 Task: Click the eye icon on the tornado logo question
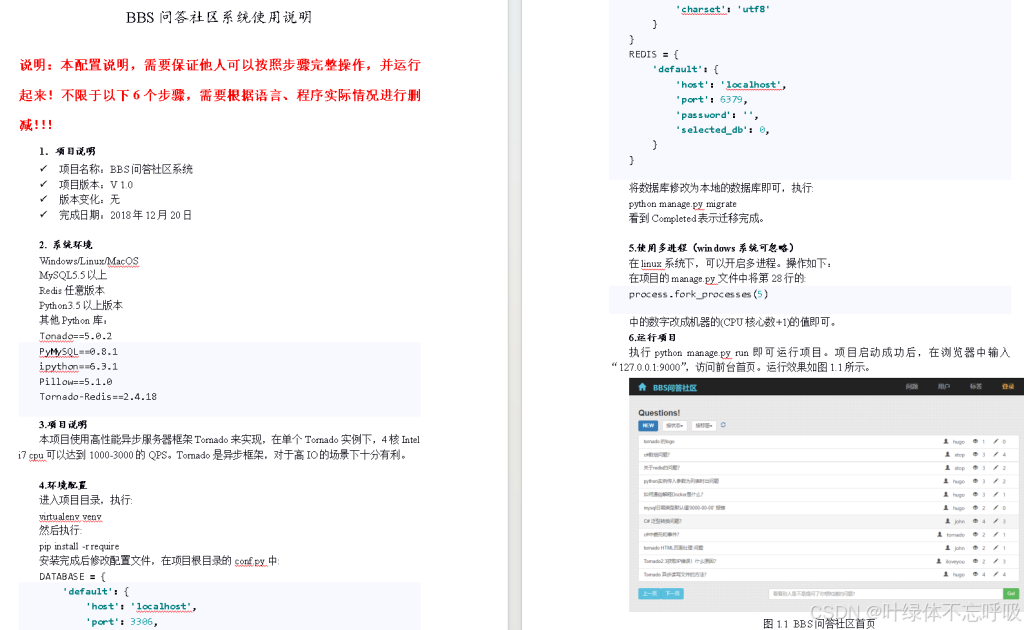click(x=975, y=441)
